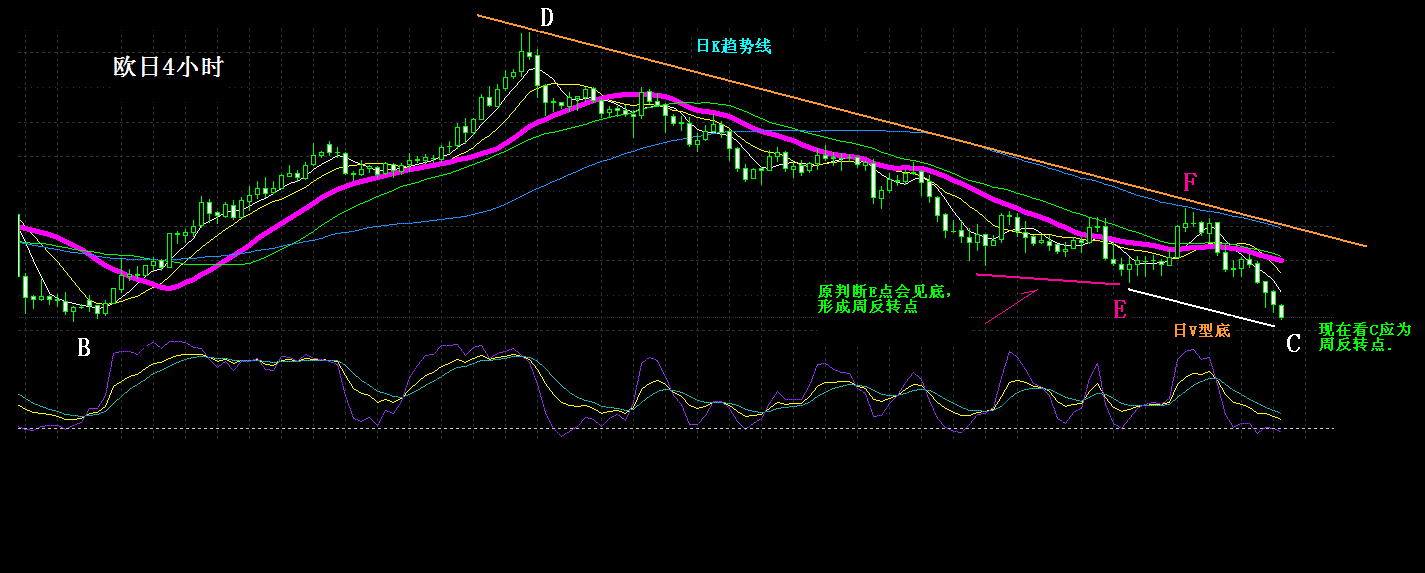Click the peak label D
Image resolution: width=1425 pixels, height=573 pixels.
(546, 18)
